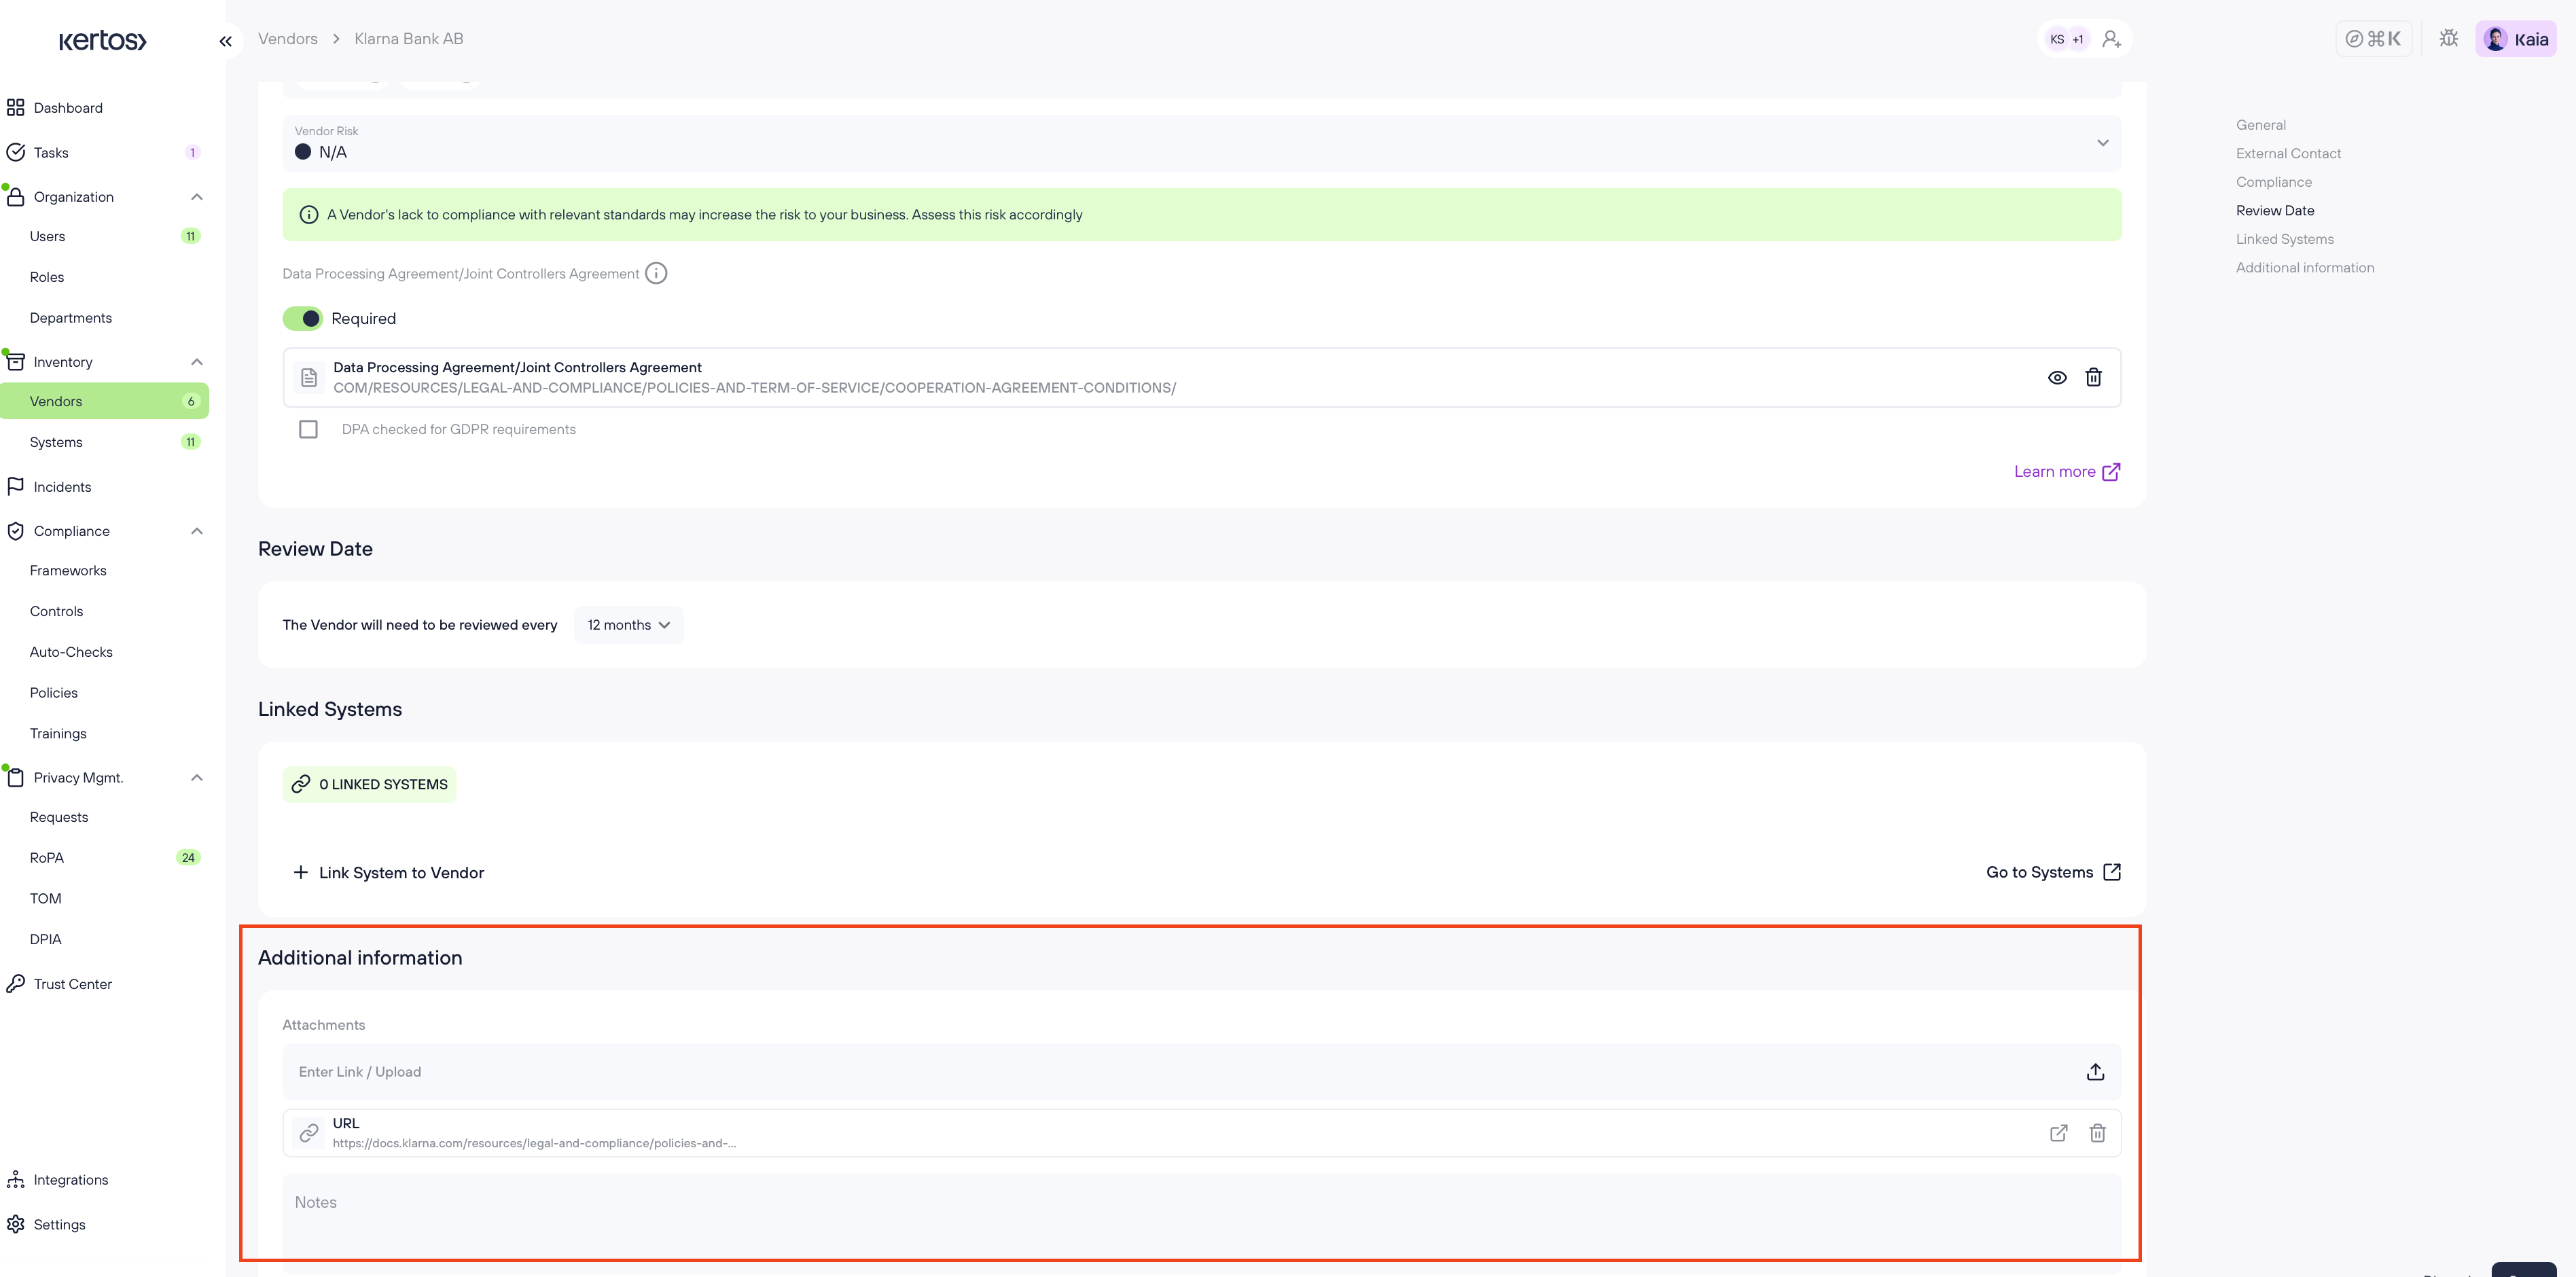Open Integrations from the sidebar
The height and width of the screenshot is (1277, 2576).
[x=71, y=1180]
